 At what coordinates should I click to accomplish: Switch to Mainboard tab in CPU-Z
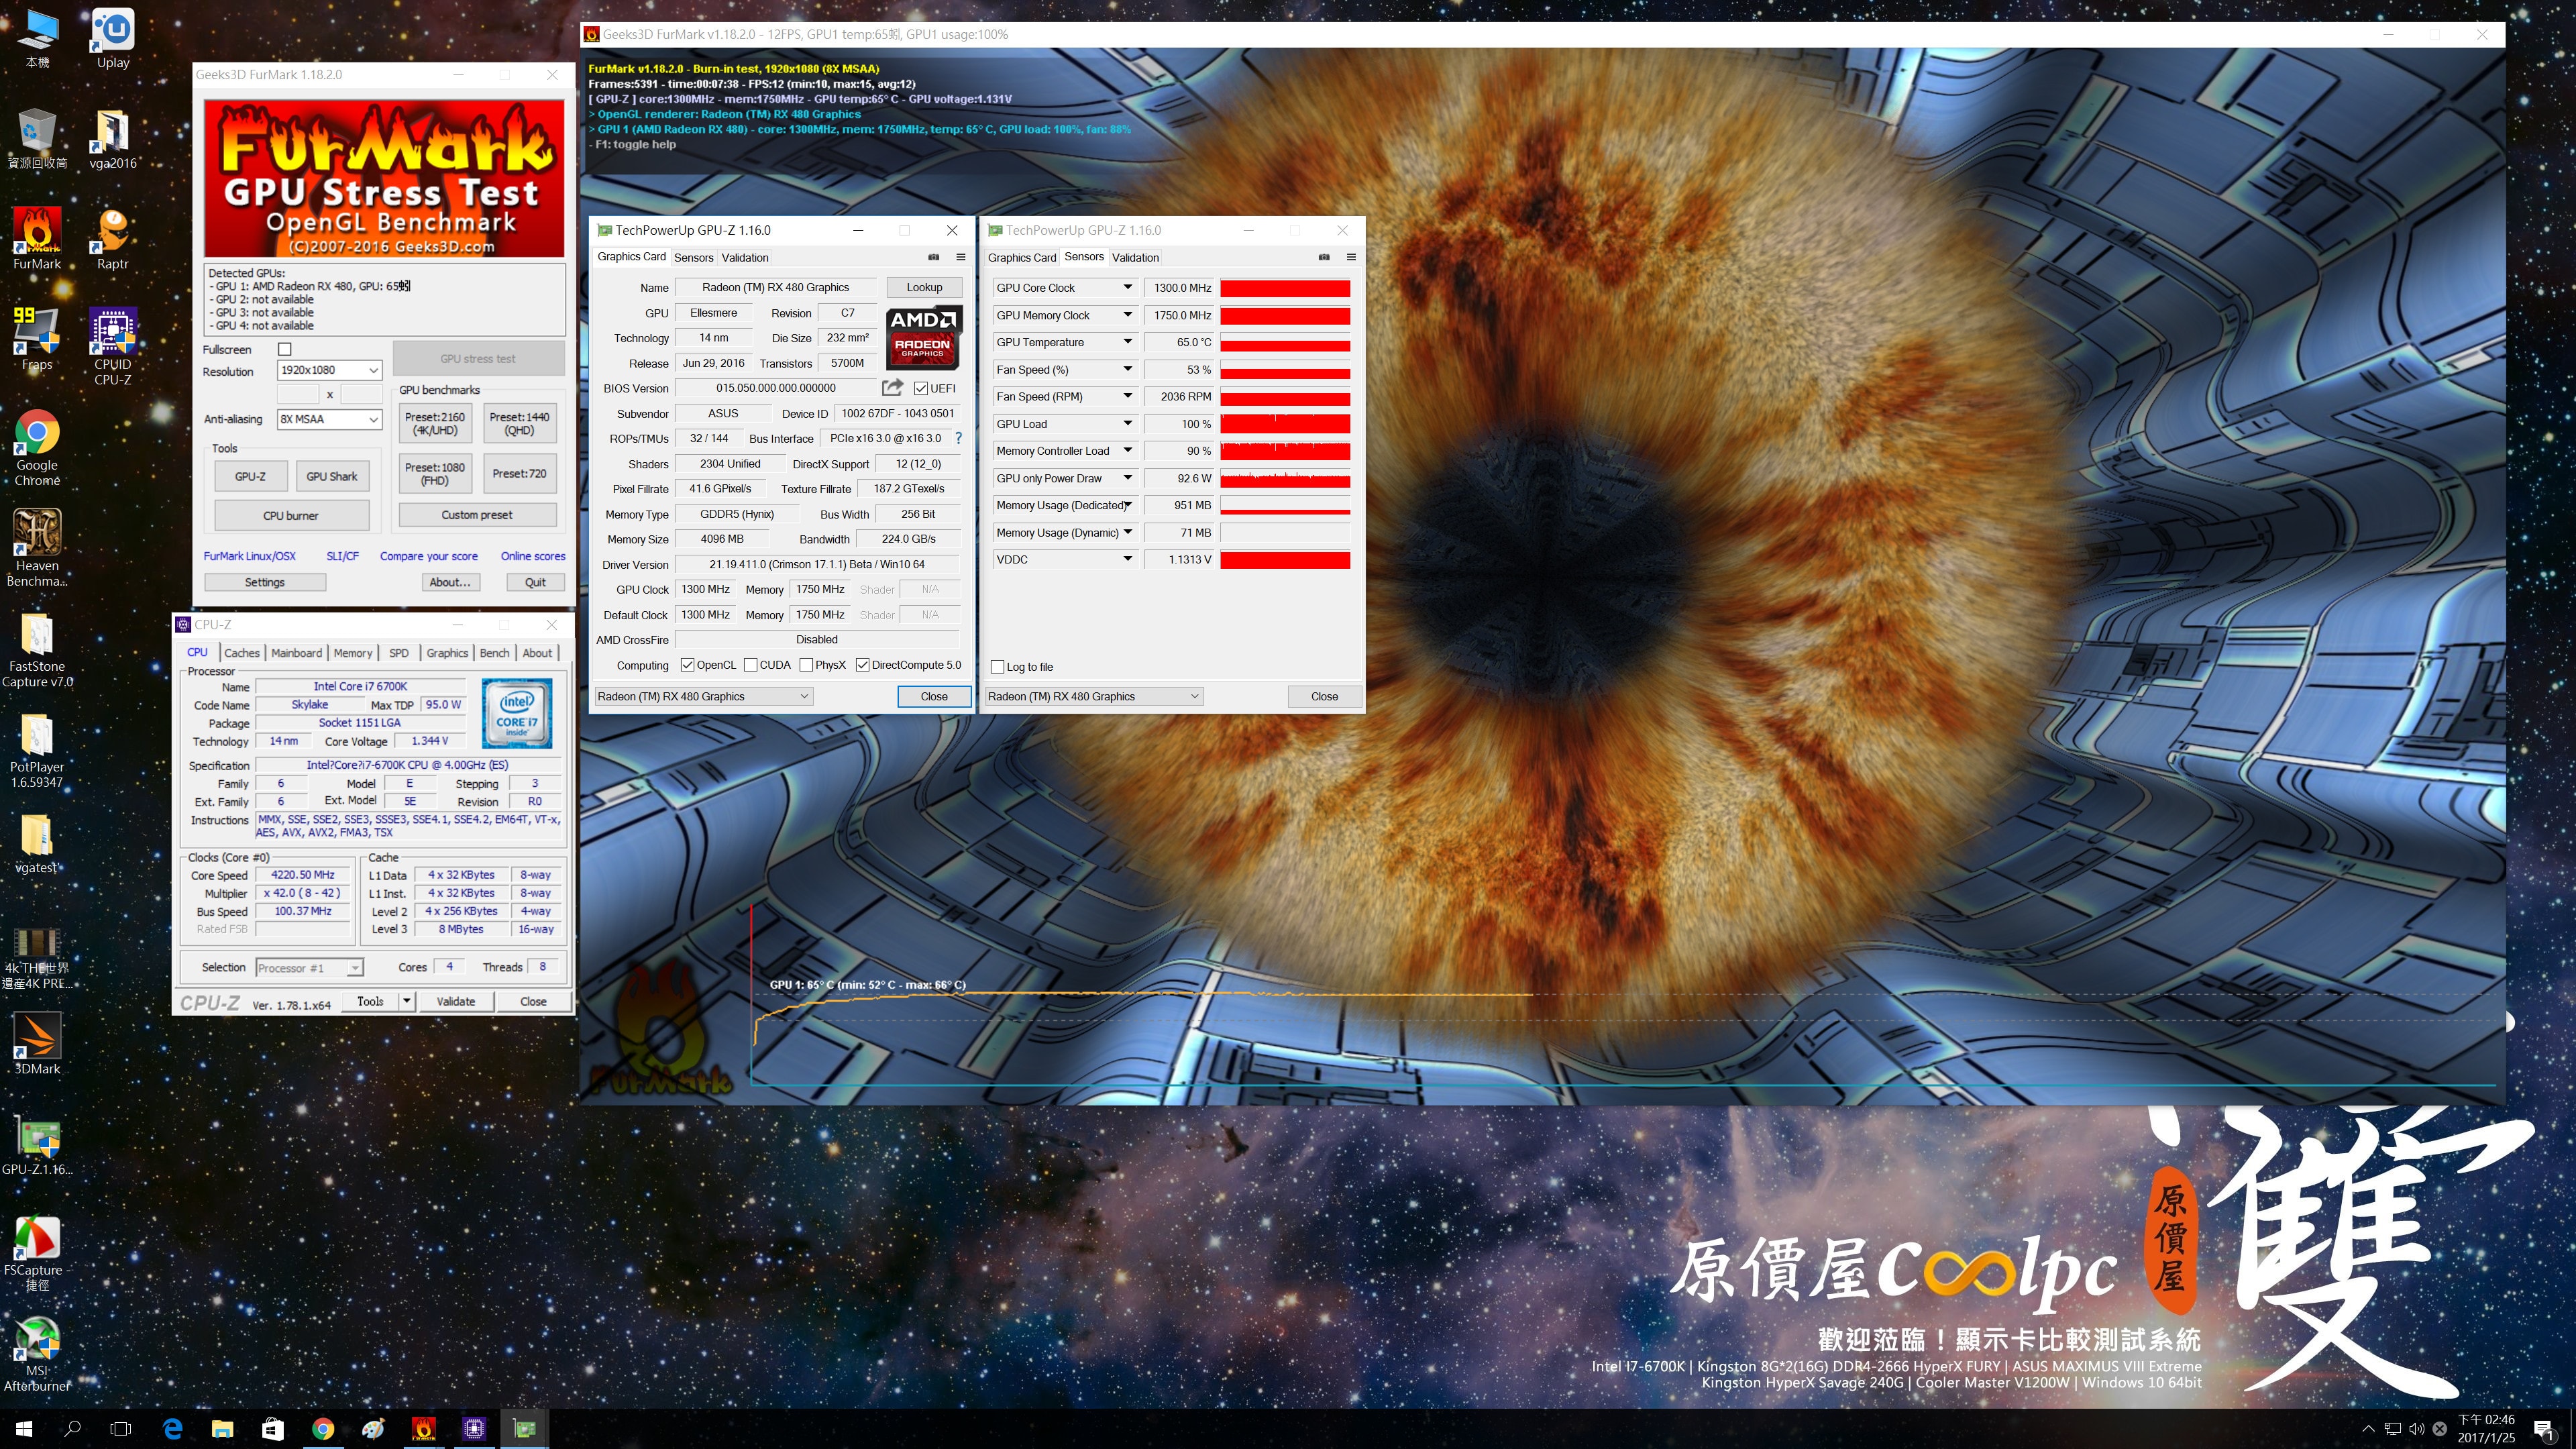pyautogui.click(x=296, y=653)
